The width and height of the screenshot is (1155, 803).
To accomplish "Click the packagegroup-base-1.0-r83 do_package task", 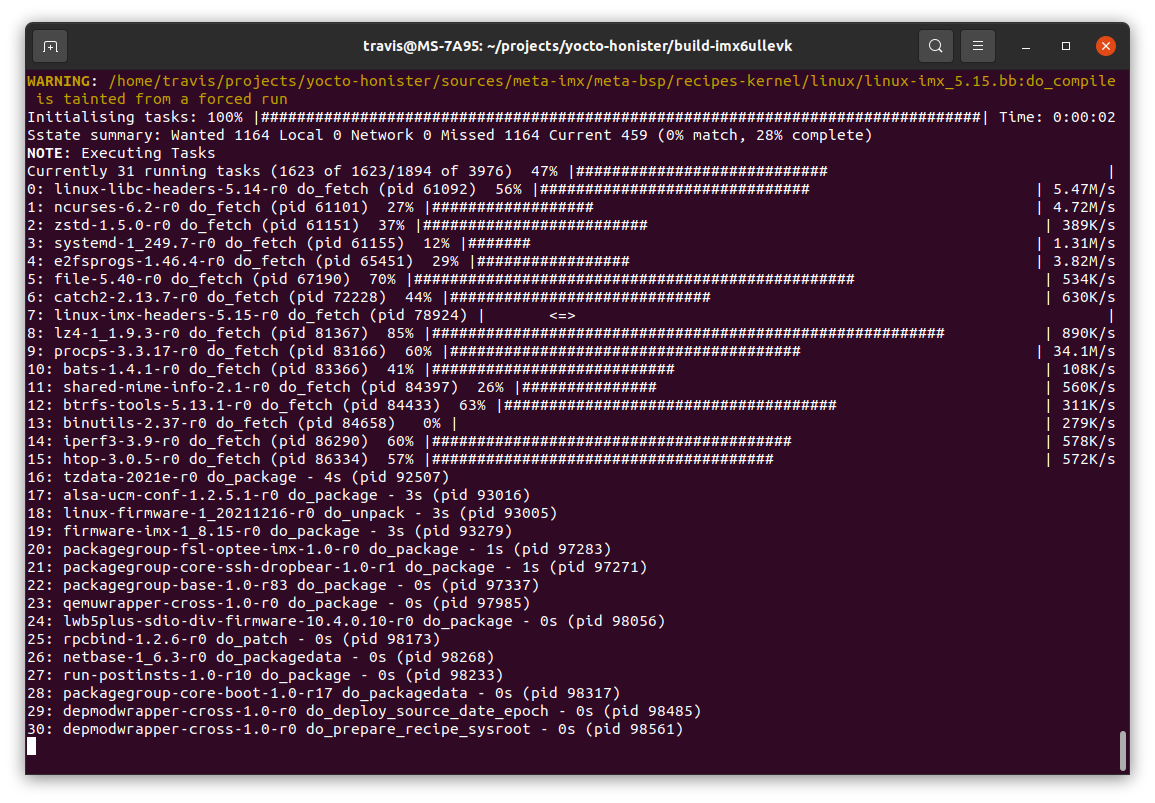I will click(284, 586).
